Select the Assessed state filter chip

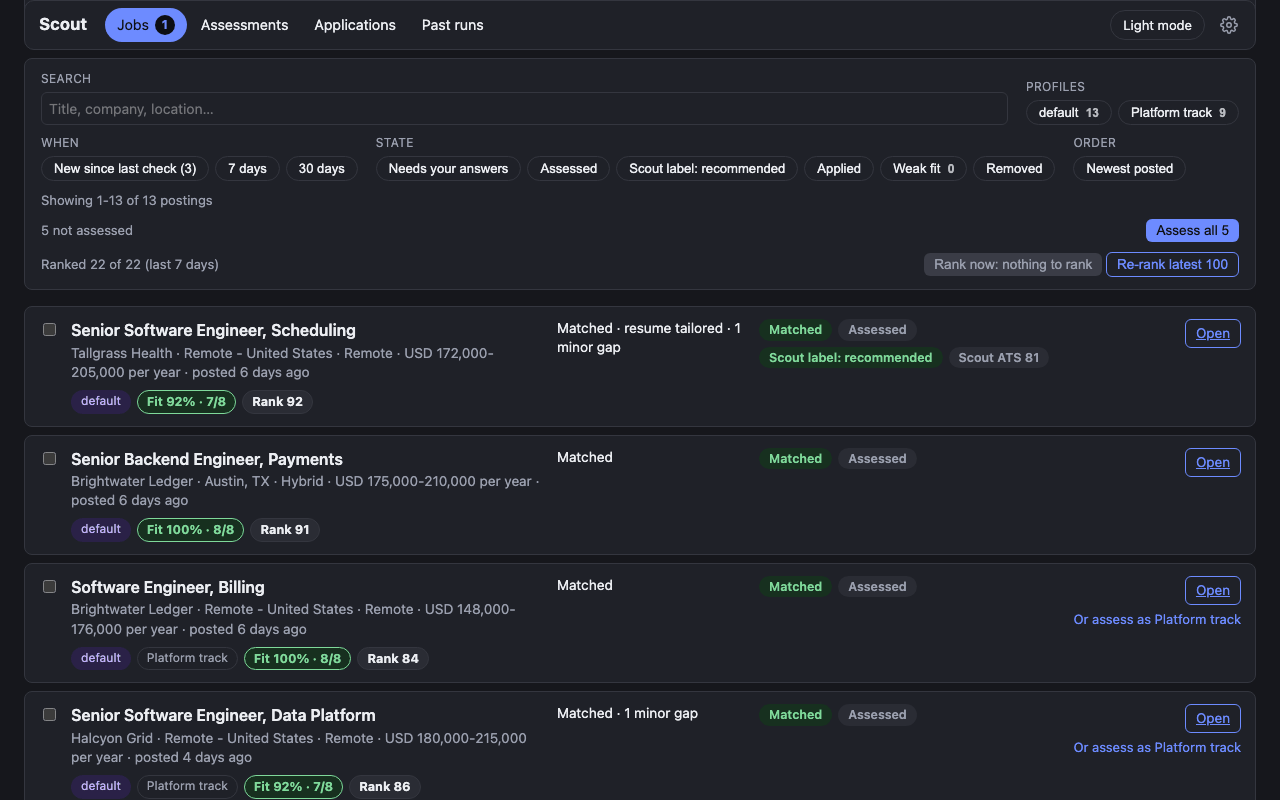point(569,169)
